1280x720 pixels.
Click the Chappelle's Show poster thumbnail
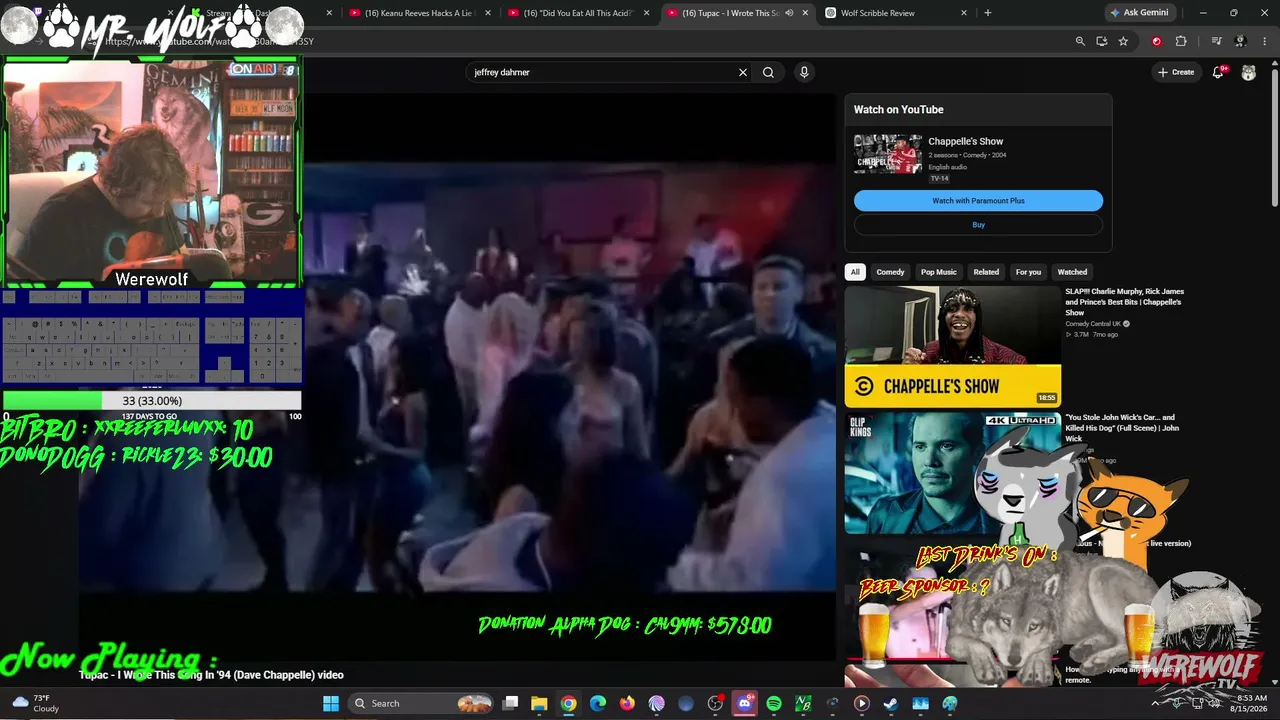pos(888,154)
